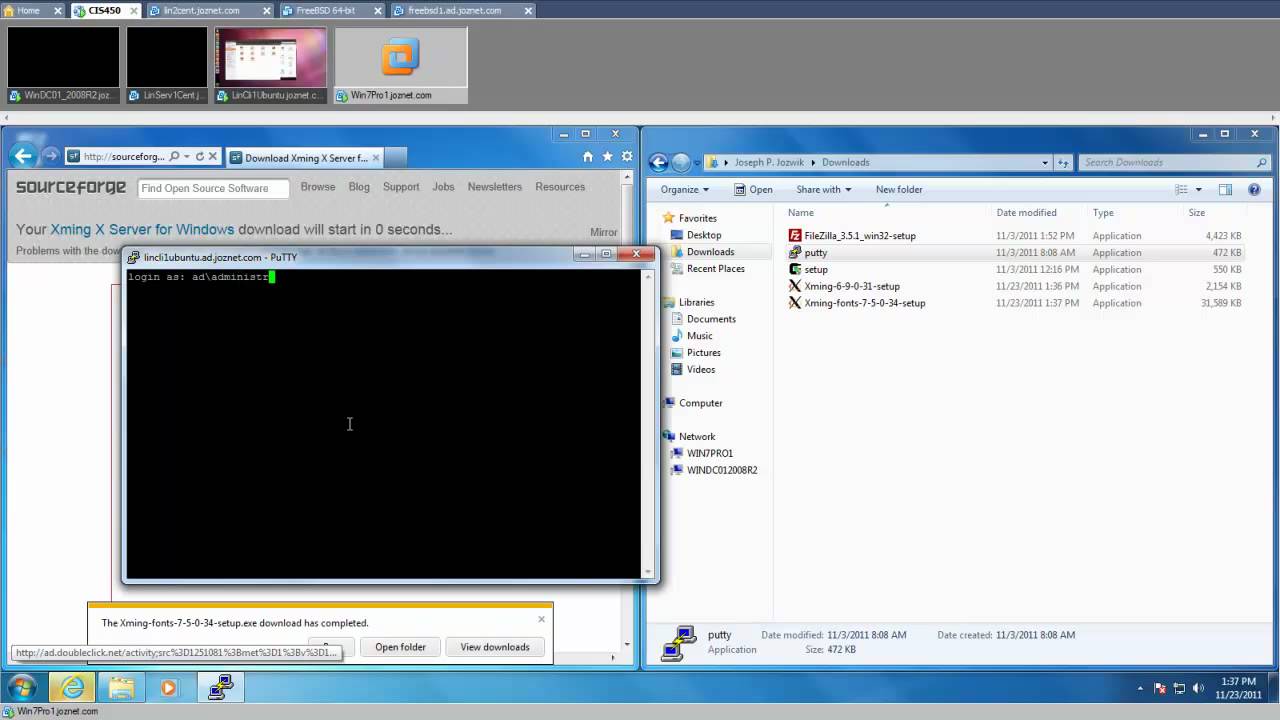Click Explorer window forward button
This screenshot has width=1280, height=720.
point(681,162)
